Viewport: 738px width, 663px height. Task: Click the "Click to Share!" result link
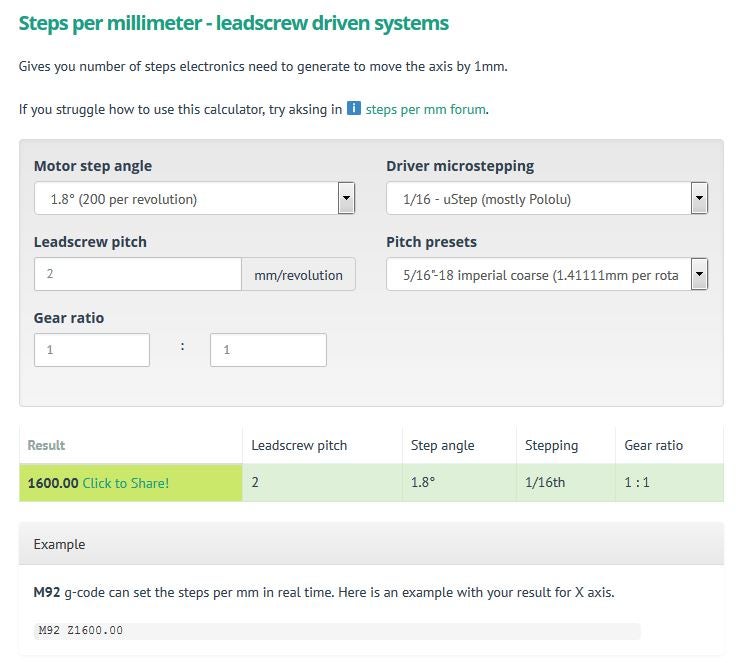[126, 483]
